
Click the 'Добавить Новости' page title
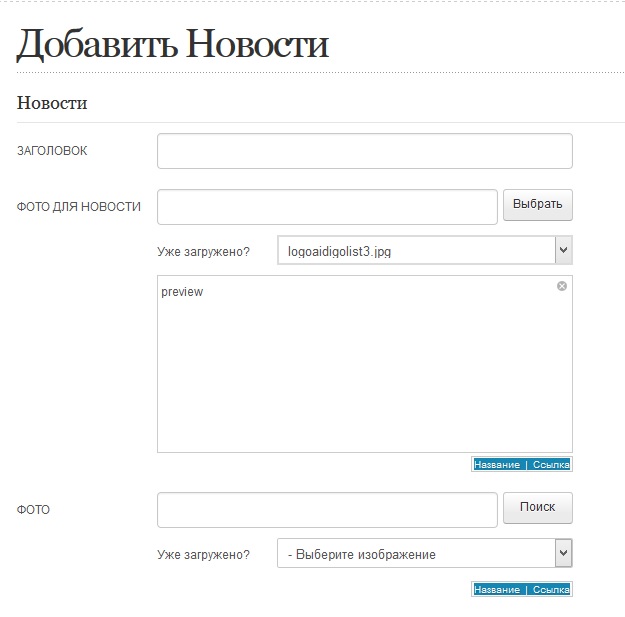172,45
